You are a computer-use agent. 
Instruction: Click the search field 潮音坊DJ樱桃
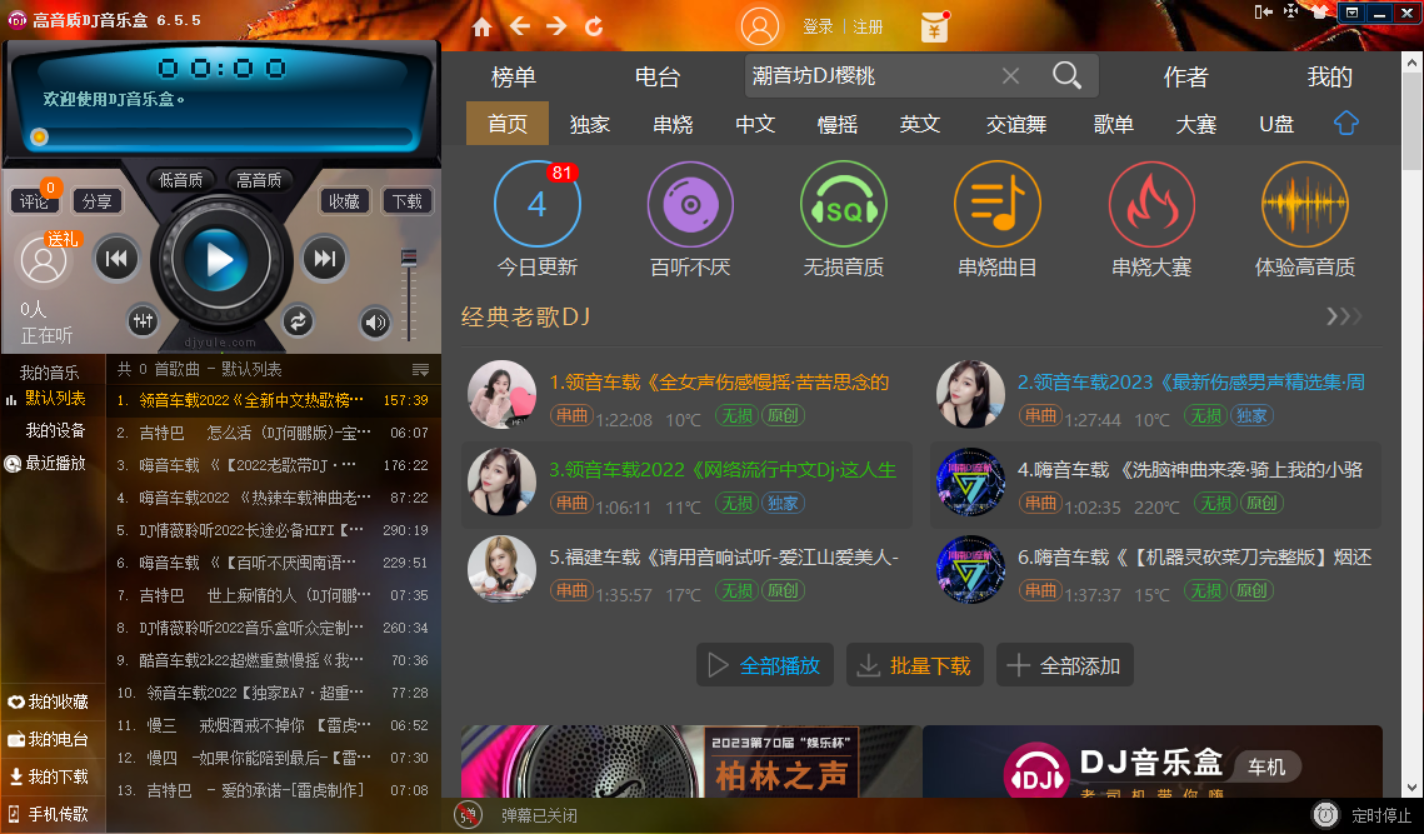pos(870,76)
